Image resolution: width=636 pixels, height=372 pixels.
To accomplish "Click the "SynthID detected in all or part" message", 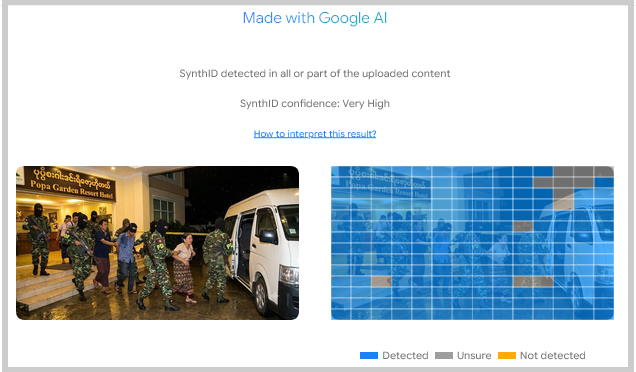I will coord(315,73).
